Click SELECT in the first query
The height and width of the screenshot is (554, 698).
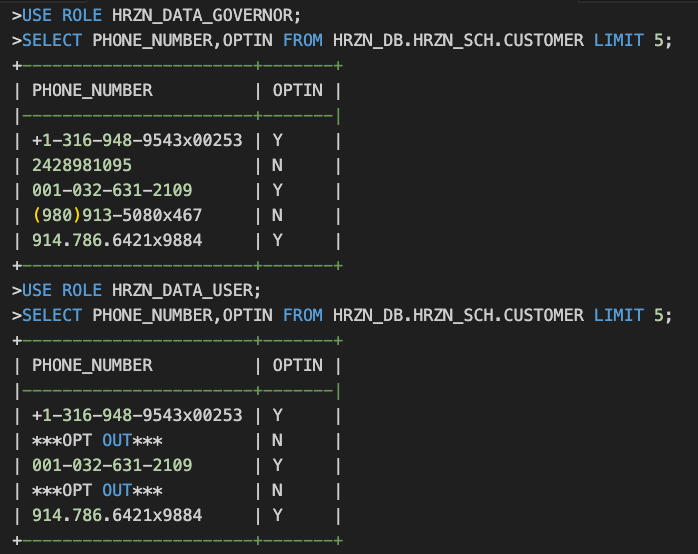click(x=52, y=40)
